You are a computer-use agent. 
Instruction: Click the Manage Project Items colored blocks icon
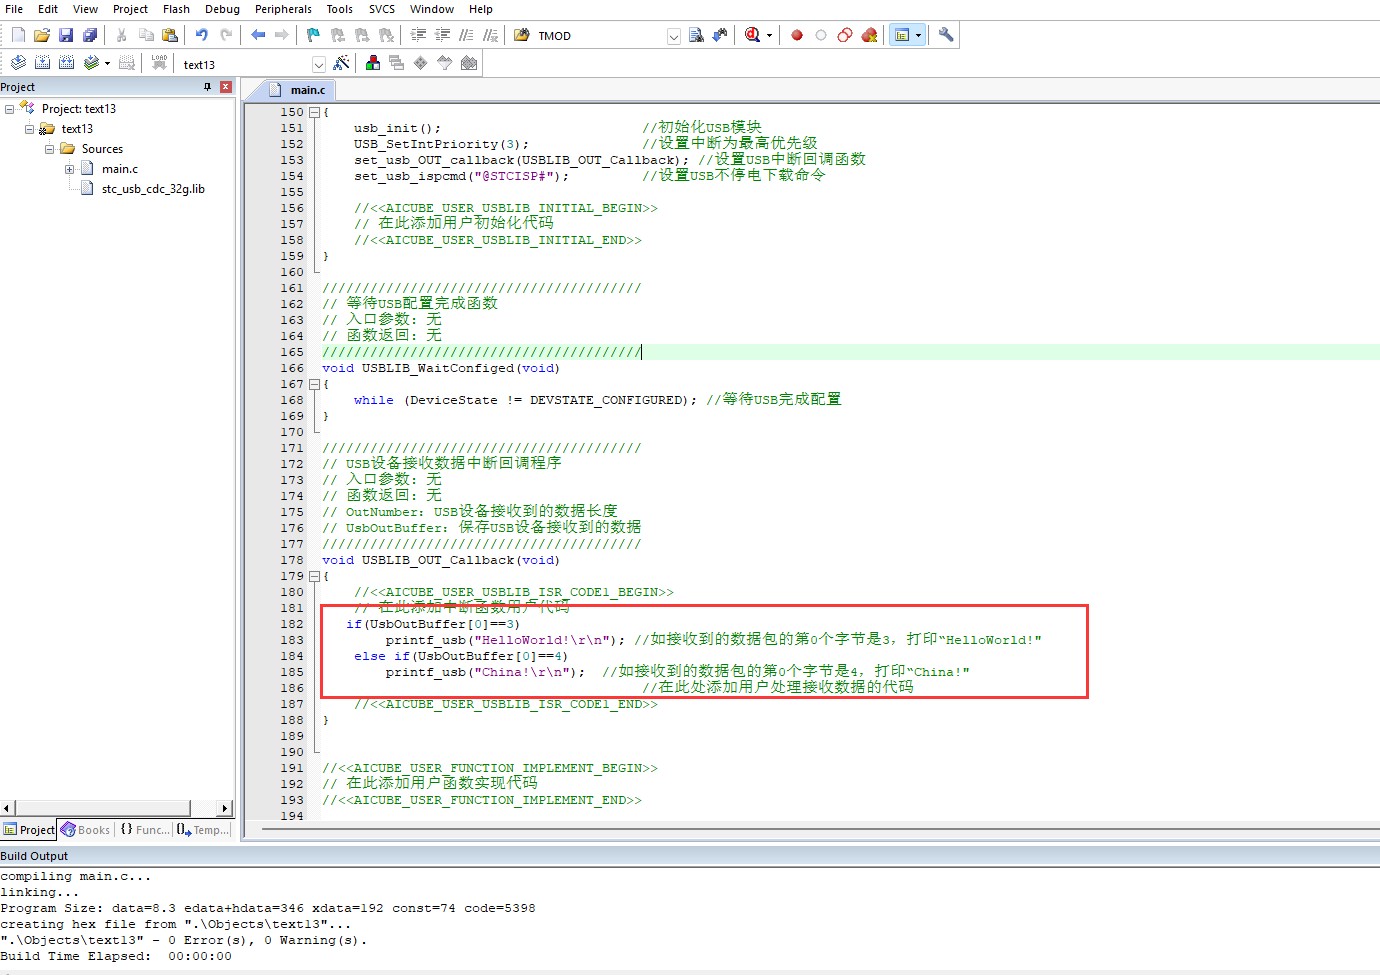coord(373,63)
